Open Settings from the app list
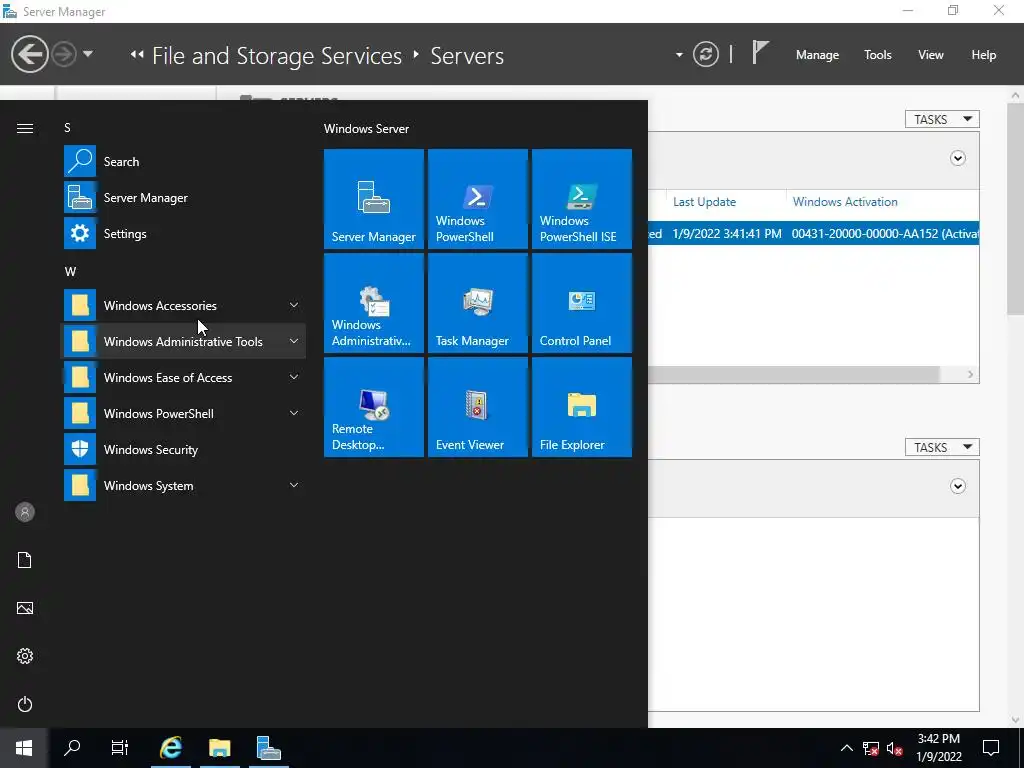The width and height of the screenshot is (1024, 768). pyautogui.click(x=183, y=233)
